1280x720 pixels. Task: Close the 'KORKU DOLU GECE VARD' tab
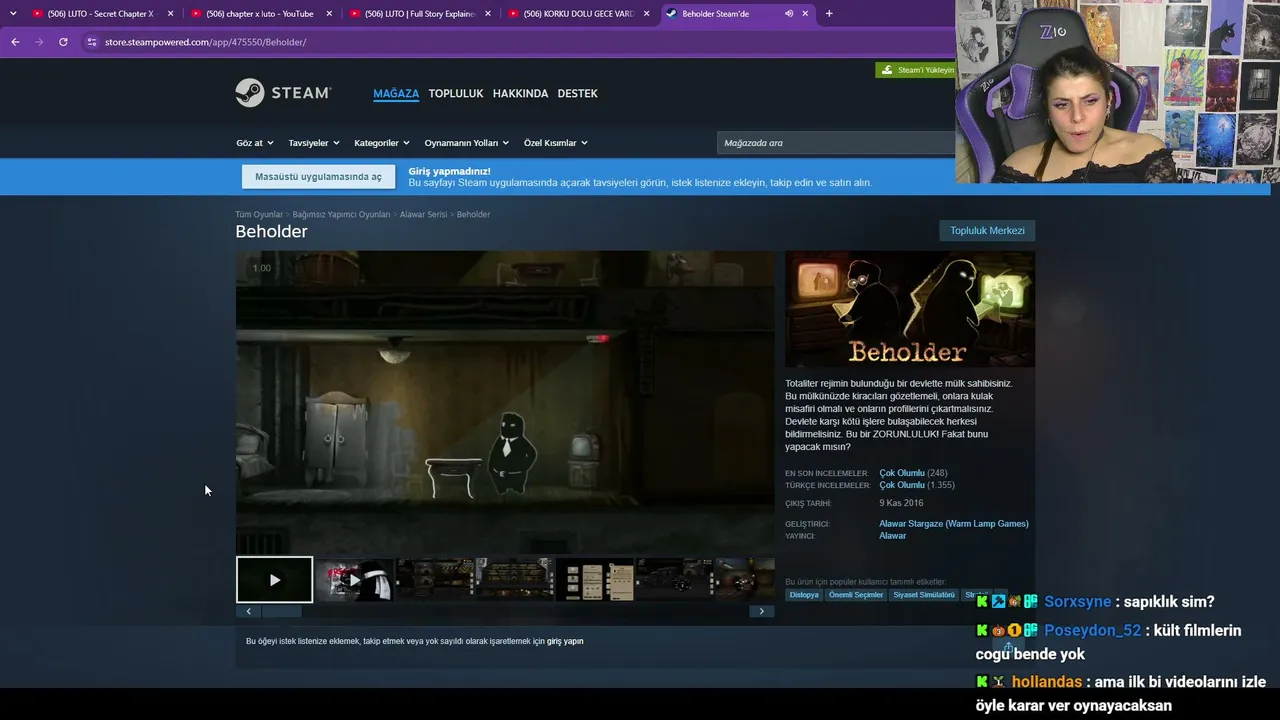[x=647, y=14]
